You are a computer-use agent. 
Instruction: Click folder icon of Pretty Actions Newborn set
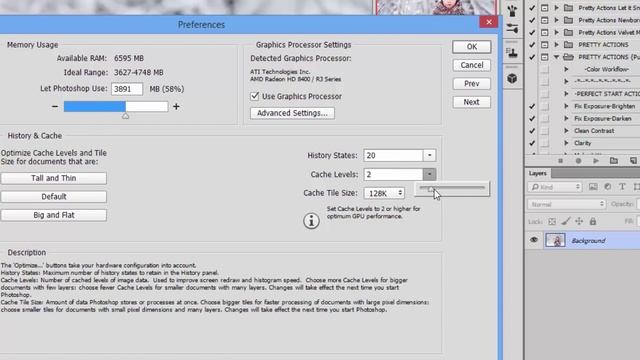tap(568, 20)
